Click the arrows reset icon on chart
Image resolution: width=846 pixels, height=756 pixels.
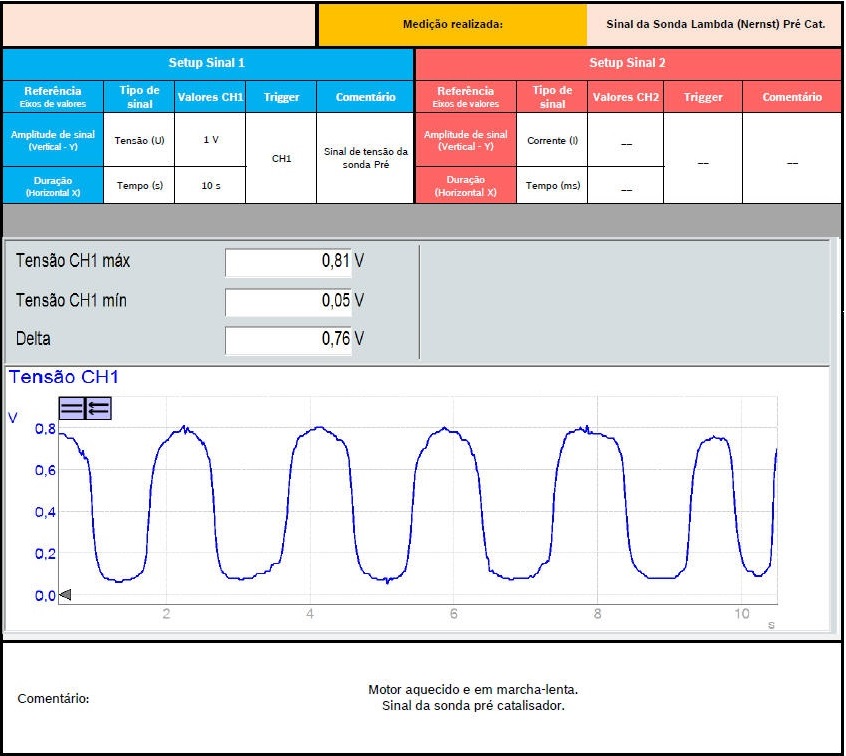98,408
